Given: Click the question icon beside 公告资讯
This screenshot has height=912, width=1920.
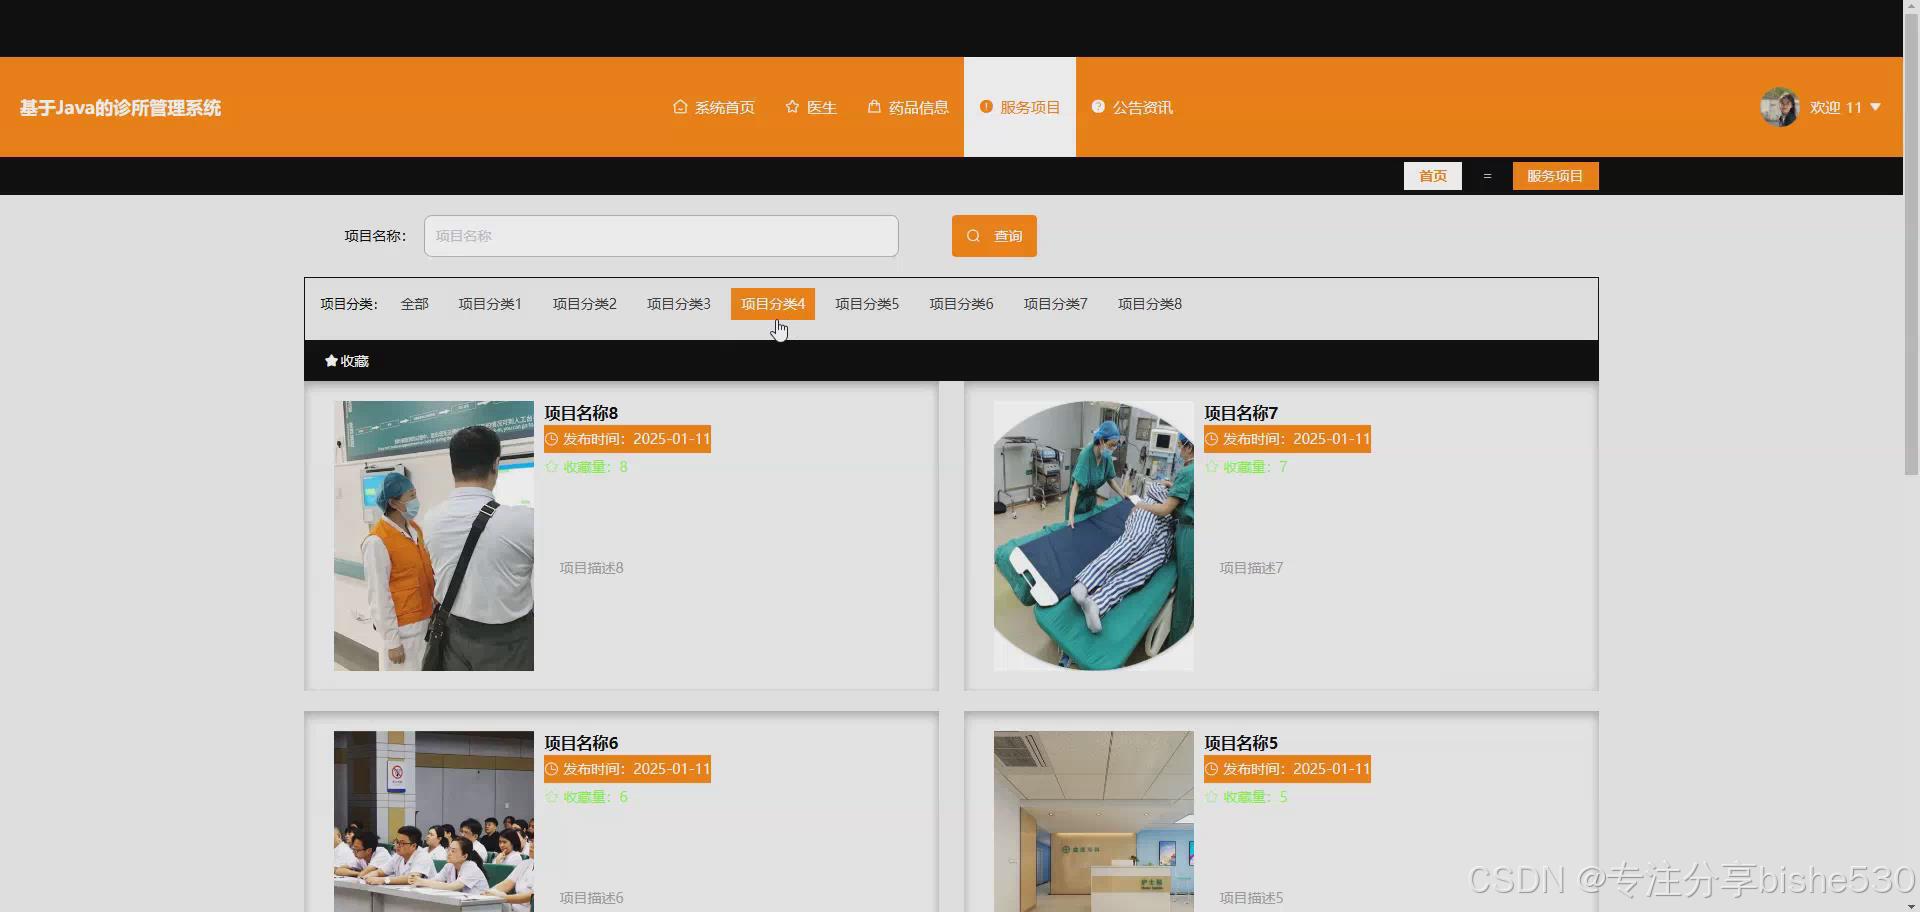Looking at the screenshot, I should click(x=1098, y=106).
